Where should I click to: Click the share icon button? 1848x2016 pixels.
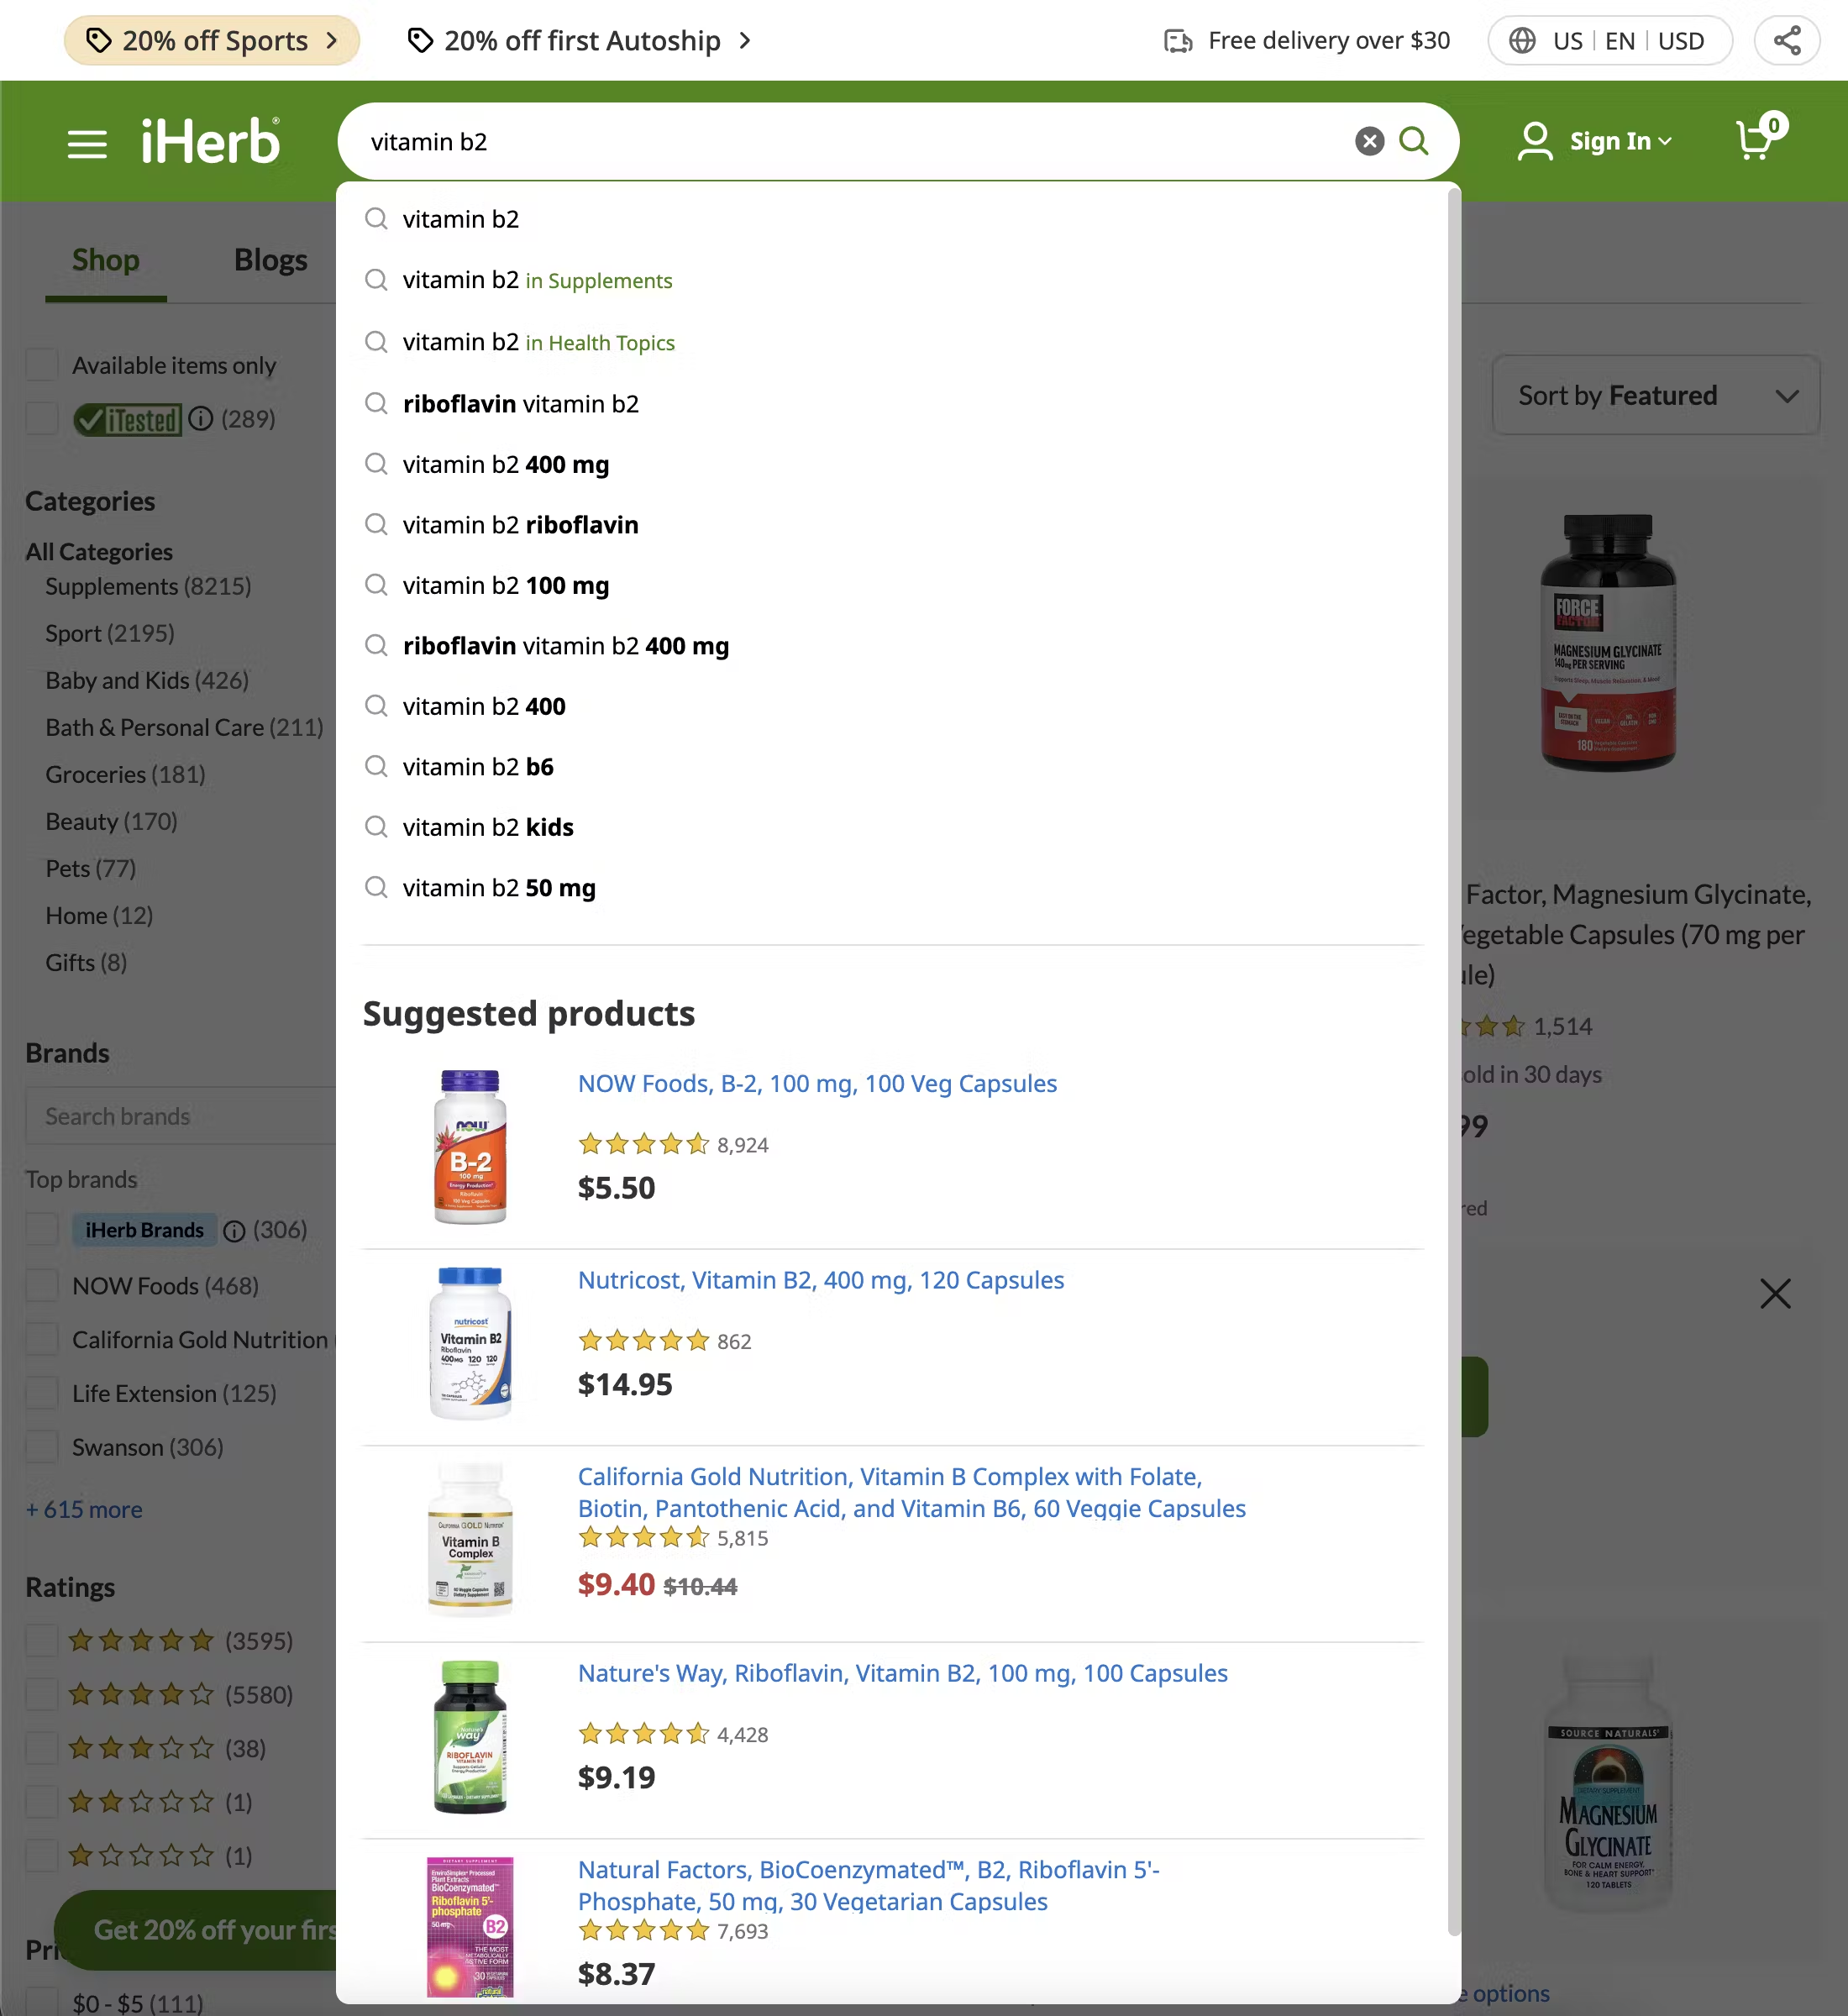click(1786, 41)
